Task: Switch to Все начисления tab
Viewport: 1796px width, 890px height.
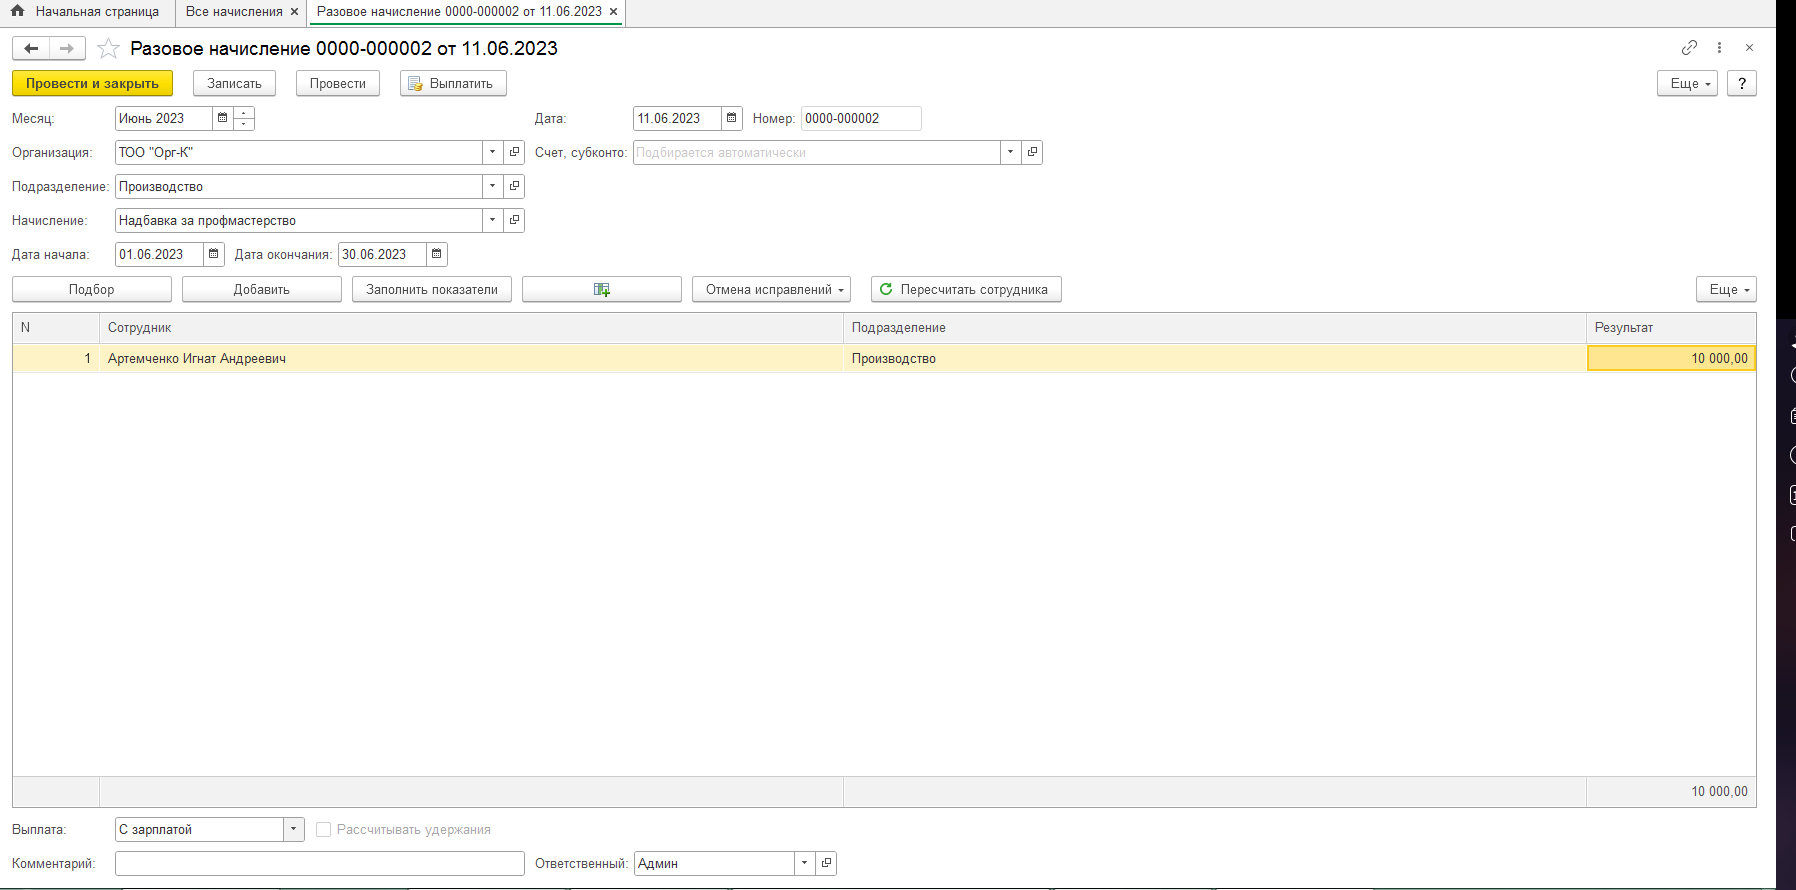Action: click(234, 12)
